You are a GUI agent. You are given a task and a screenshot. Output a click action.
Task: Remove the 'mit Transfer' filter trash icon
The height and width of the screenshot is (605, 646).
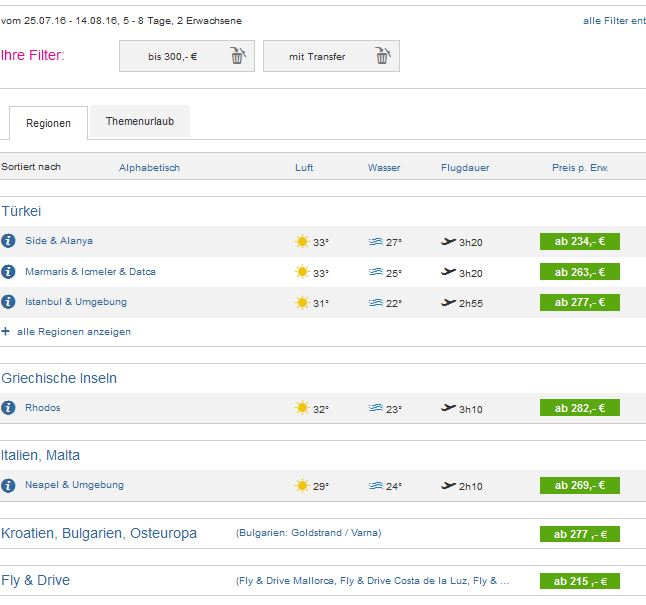pos(383,55)
